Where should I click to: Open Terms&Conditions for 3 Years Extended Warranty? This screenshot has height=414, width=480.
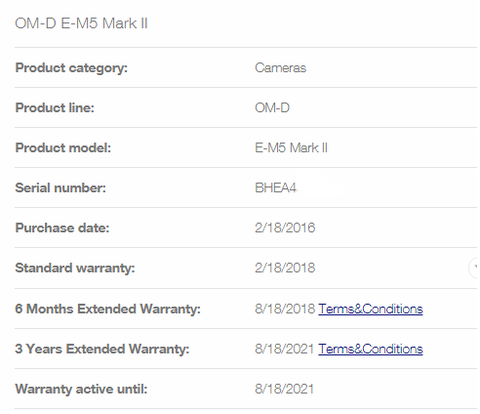370,349
